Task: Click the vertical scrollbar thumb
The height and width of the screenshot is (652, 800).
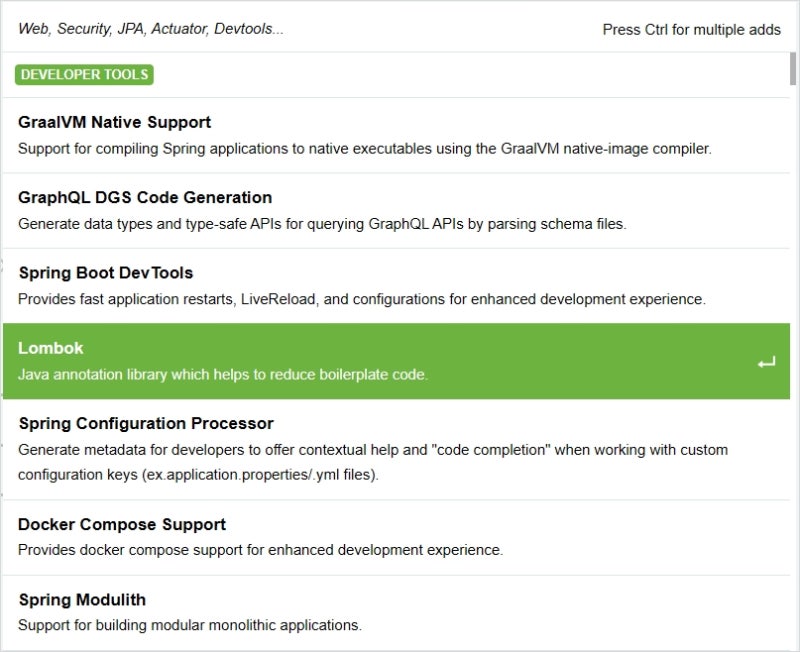Action: coord(792,68)
